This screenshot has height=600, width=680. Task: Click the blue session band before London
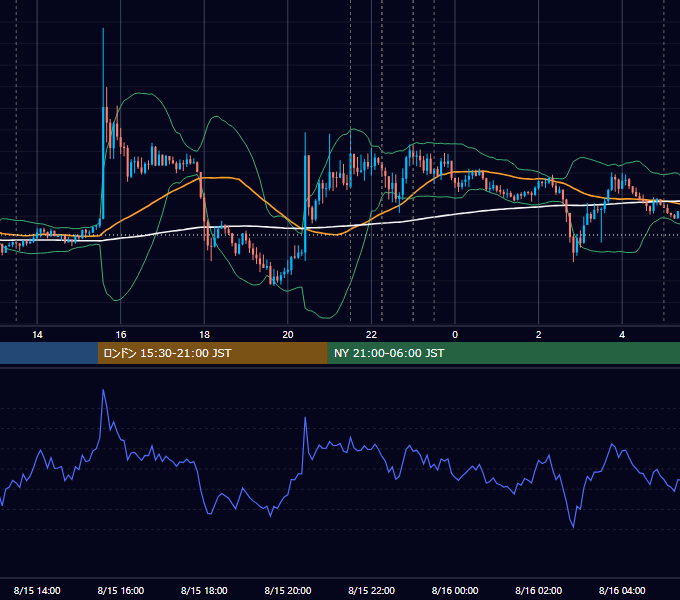[49, 353]
